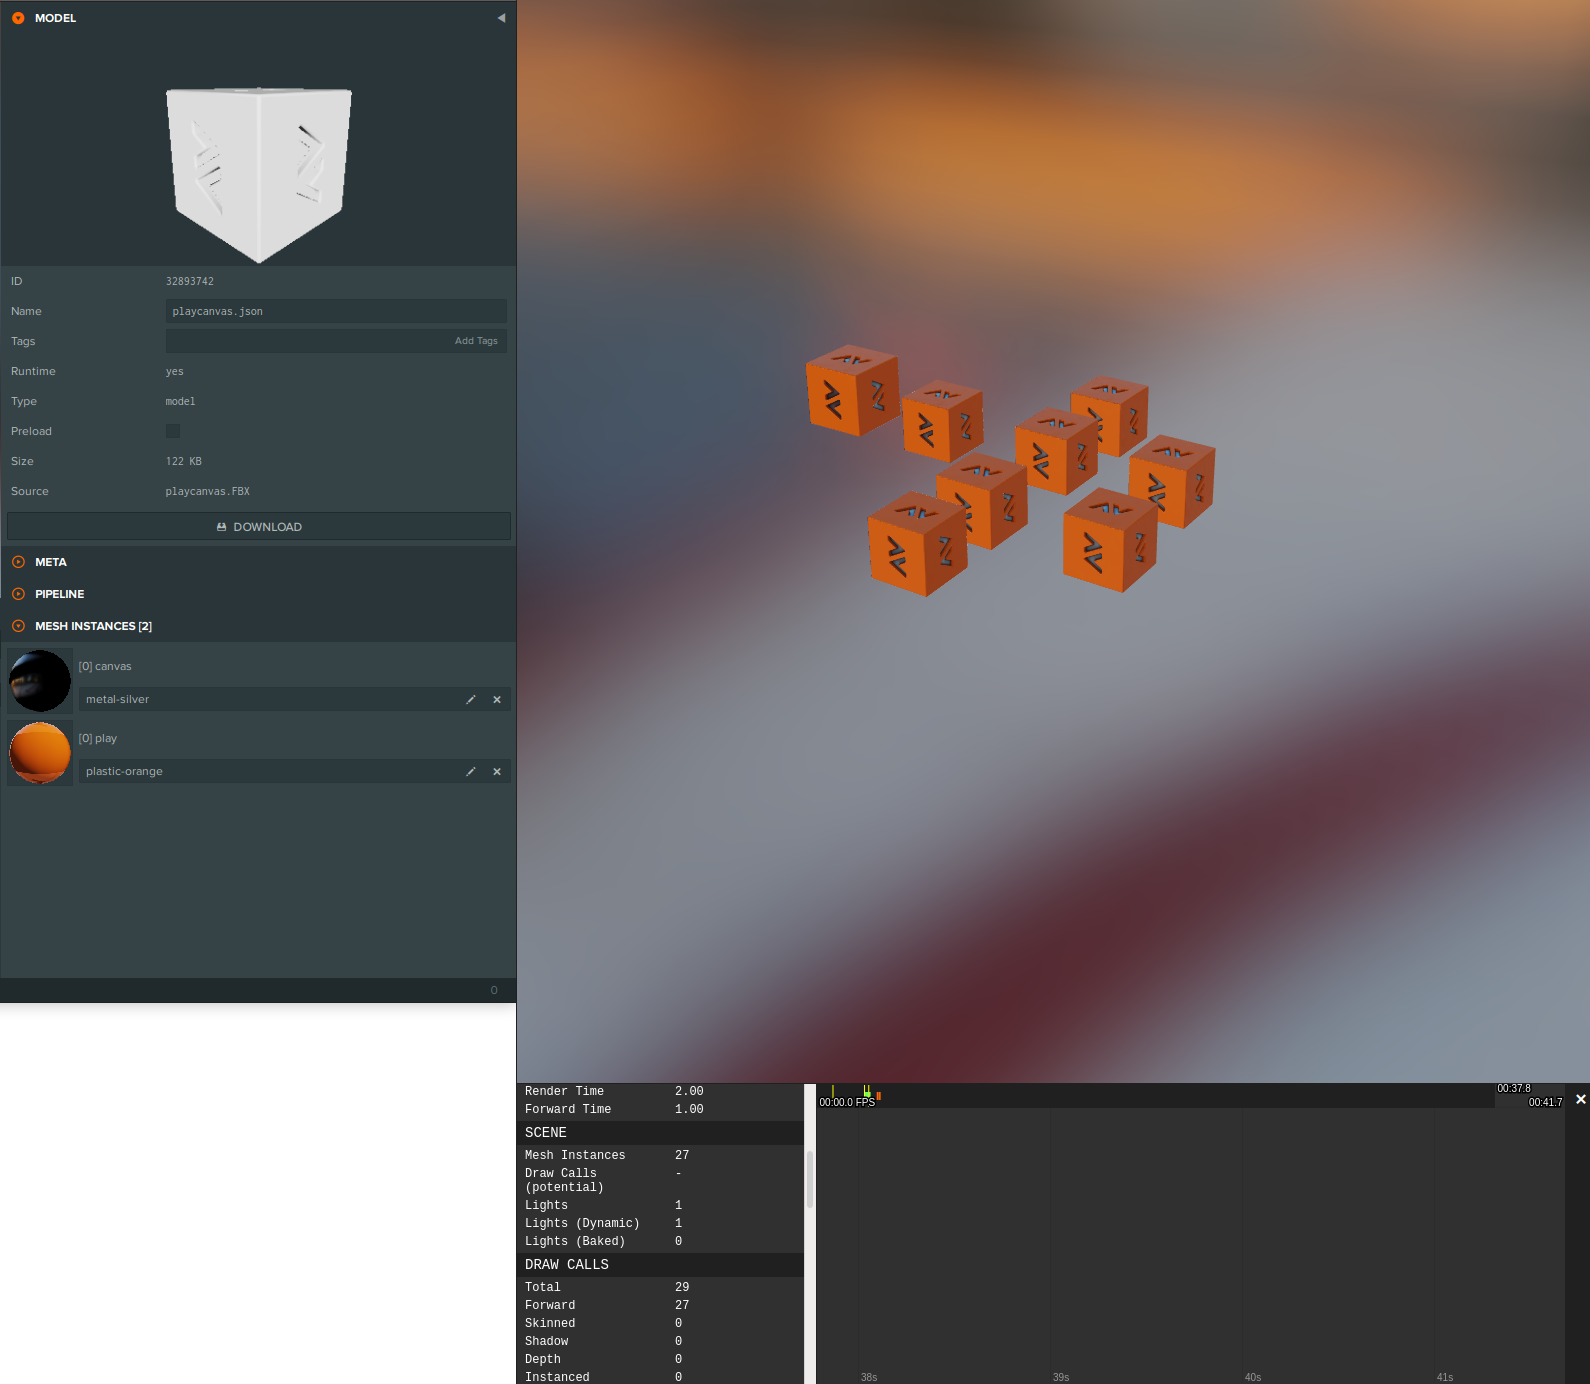Click the 00:37.8 timeline time label

point(1514,1088)
